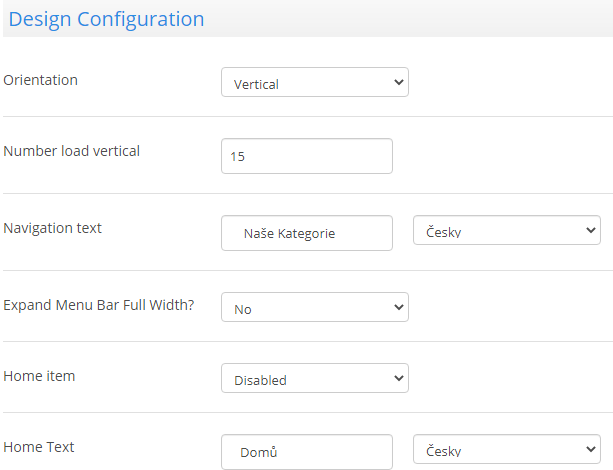Screen dimensions: 613x470
Task: Click into the Naše Kategorie text field
Action: coord(307,233)
